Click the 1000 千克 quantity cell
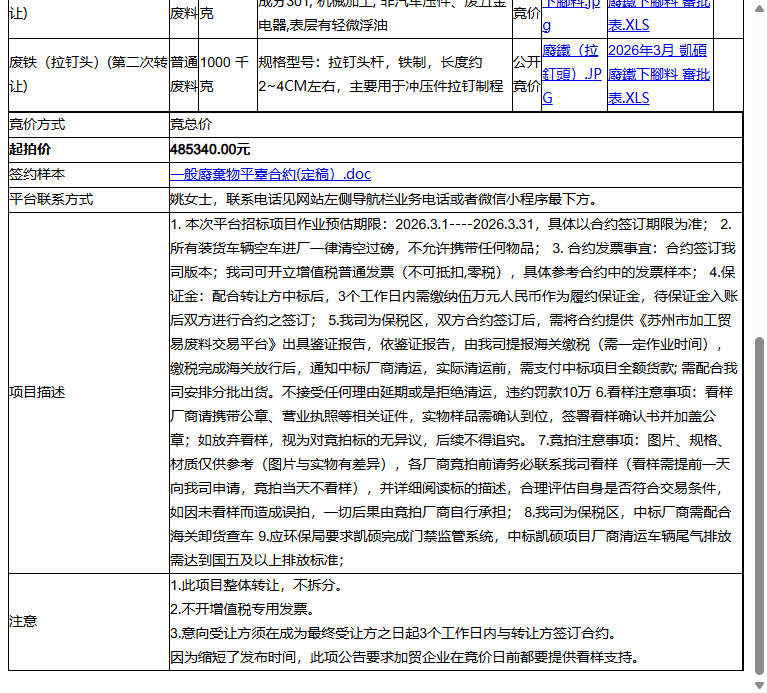 tap(227, 74)
